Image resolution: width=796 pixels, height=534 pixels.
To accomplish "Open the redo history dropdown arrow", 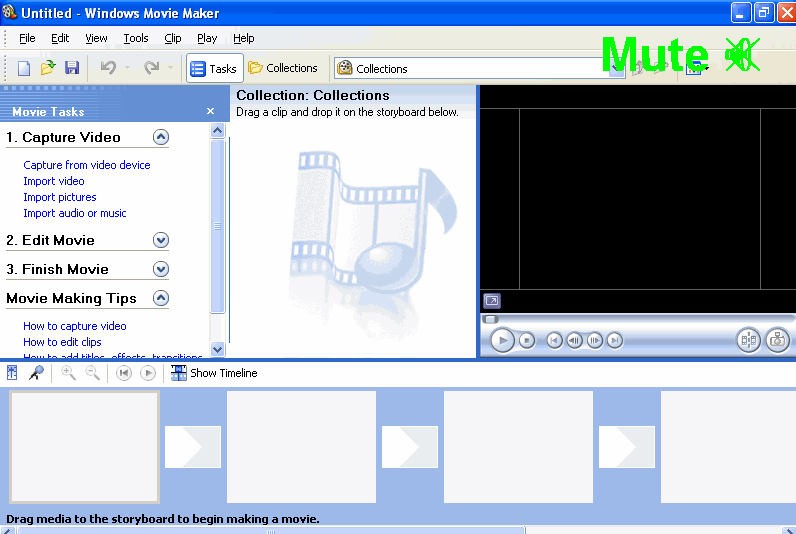I will (171, 68).
